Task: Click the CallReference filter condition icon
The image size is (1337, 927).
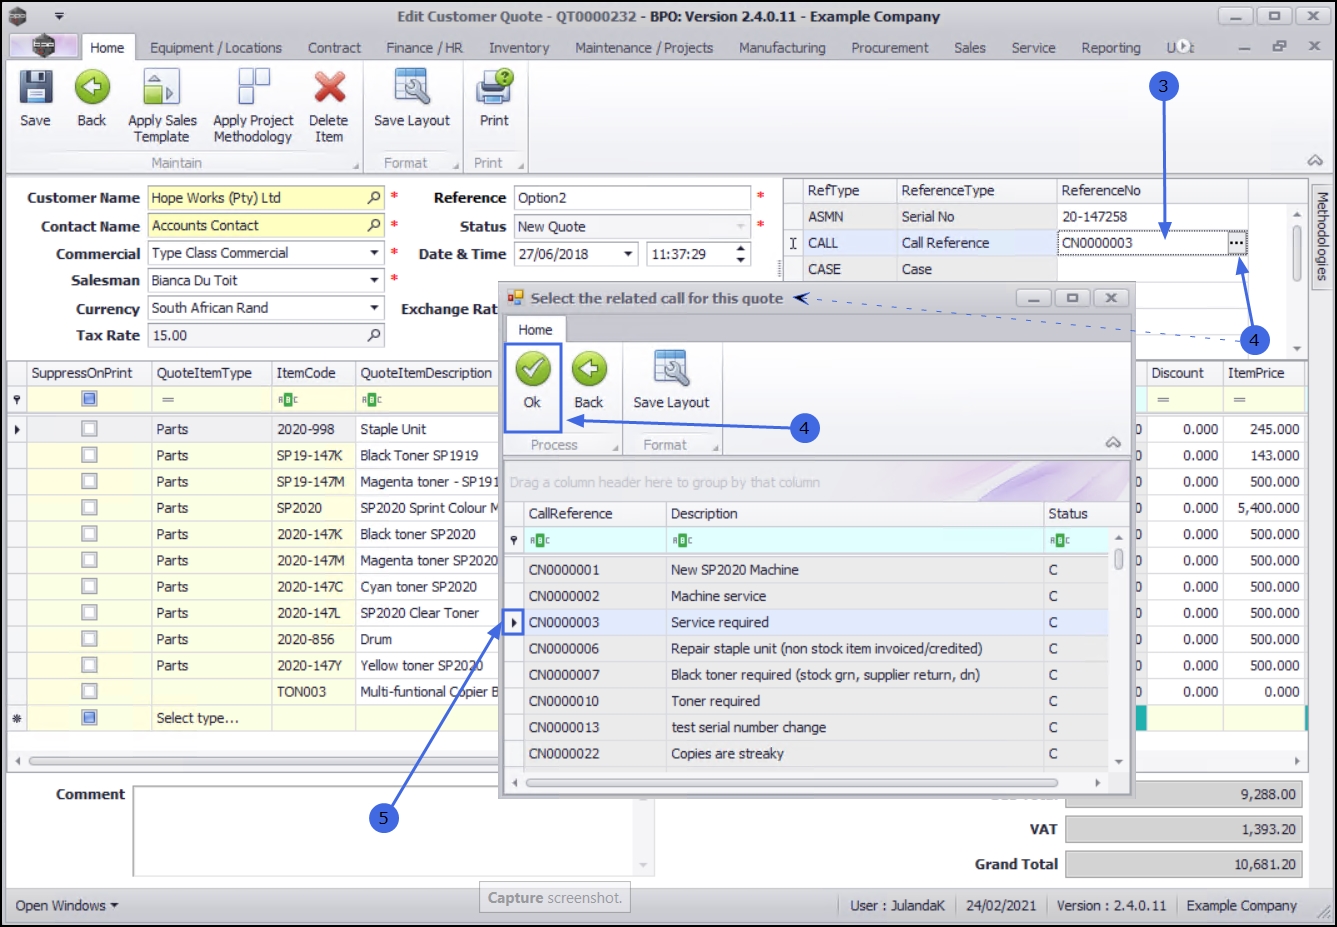Action: pyautogui.click(x=540, y=541)
